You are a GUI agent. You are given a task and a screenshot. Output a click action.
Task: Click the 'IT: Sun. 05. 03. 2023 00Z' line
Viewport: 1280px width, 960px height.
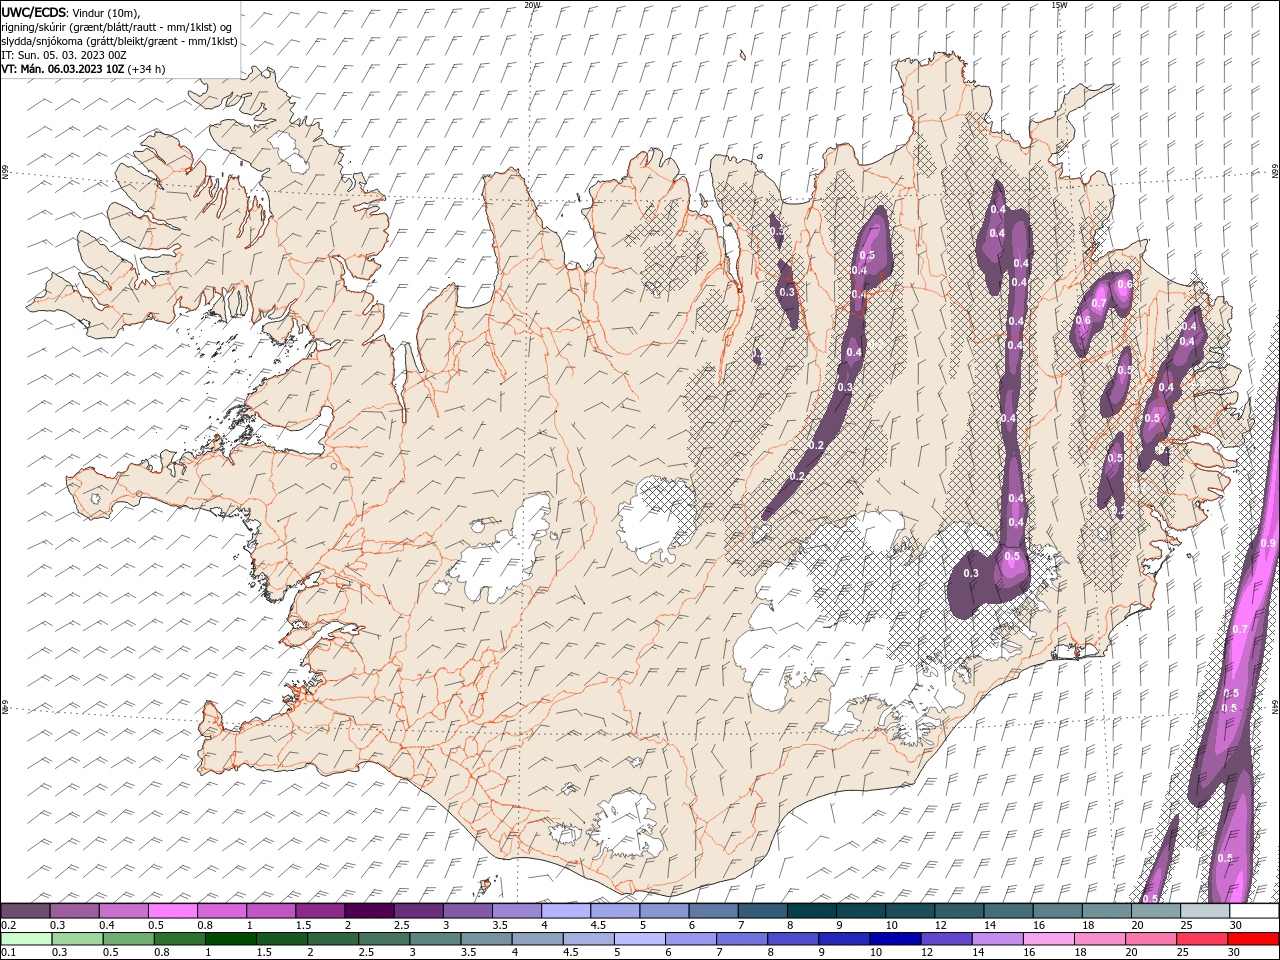64,55
